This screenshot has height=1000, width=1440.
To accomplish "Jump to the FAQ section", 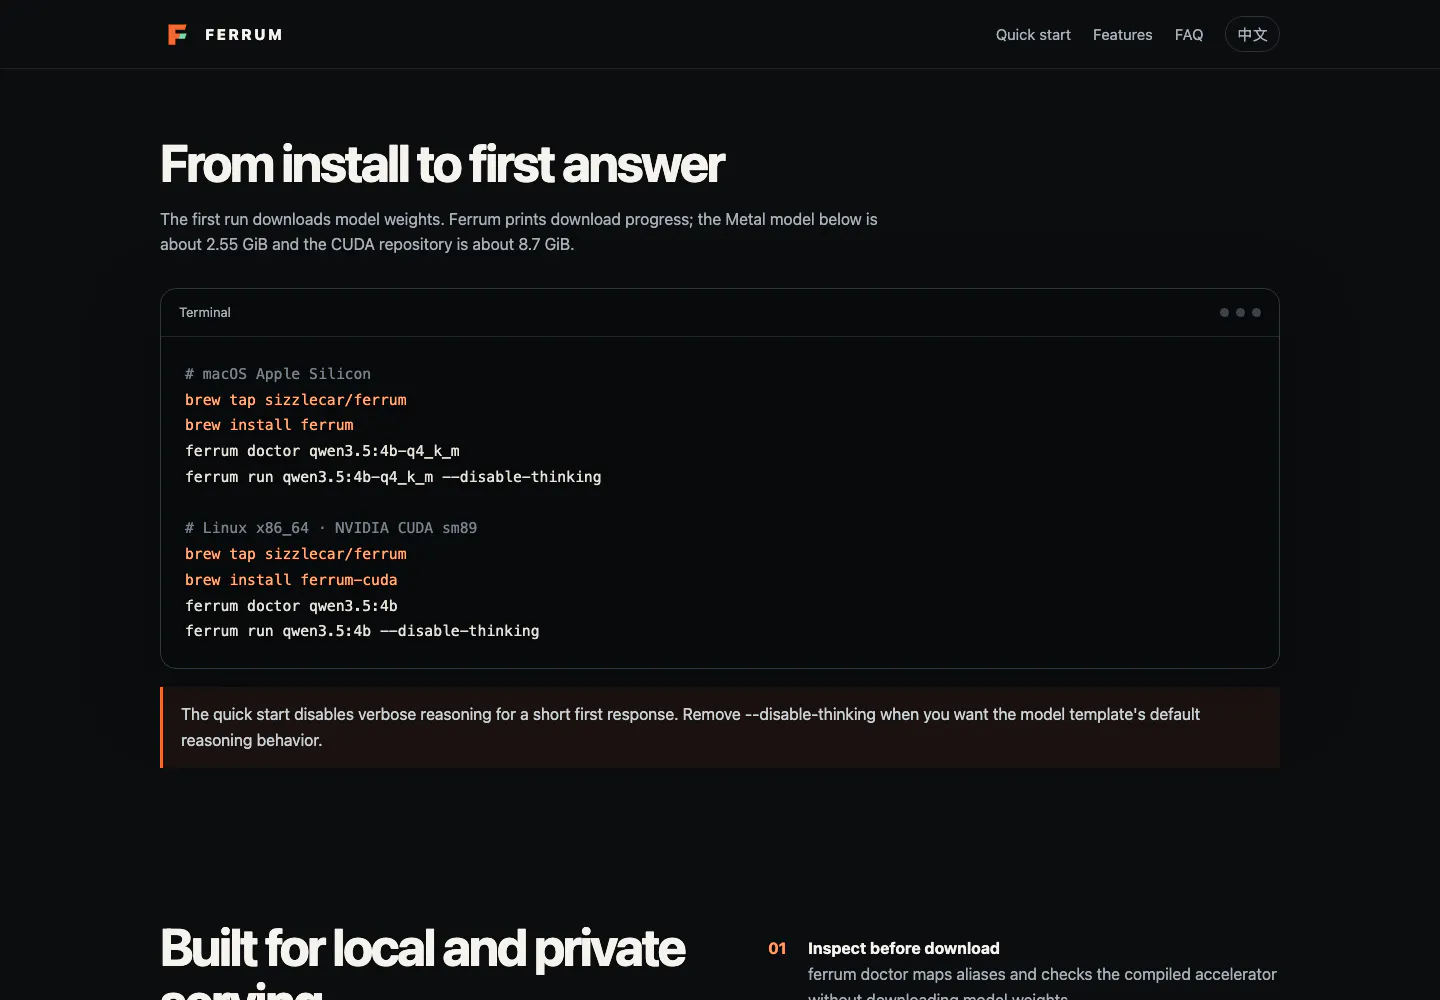I will (x=1189, y=35).
